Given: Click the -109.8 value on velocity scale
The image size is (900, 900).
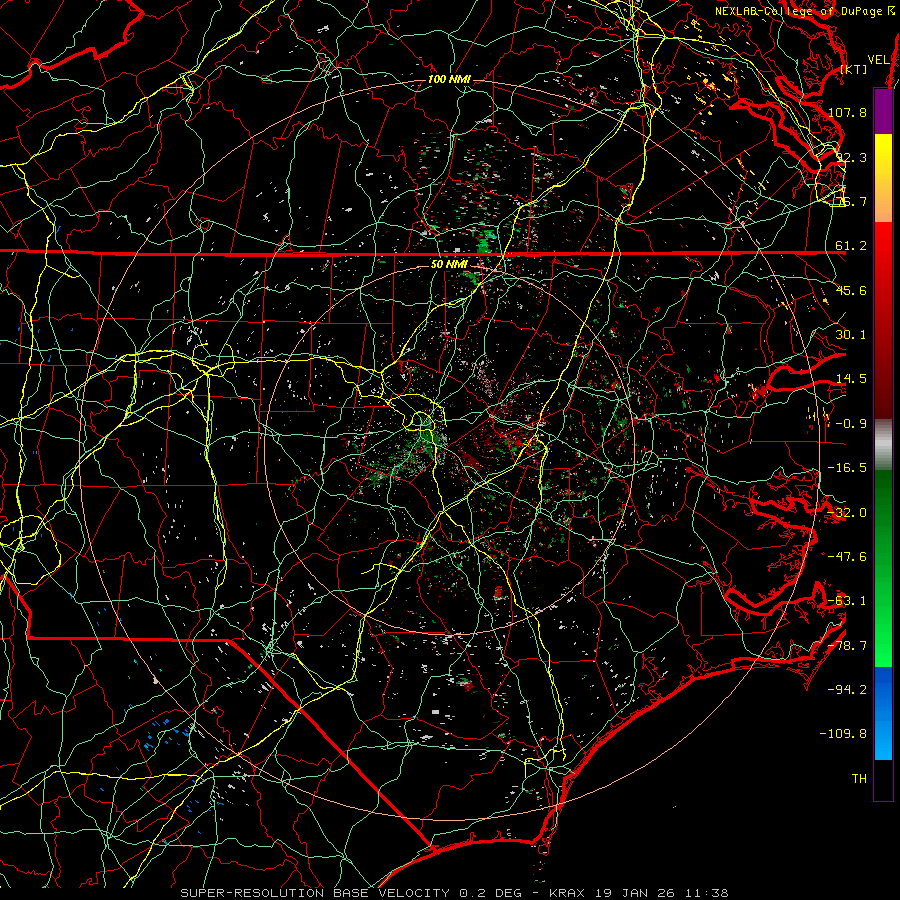Looking at the screenshot, I should (844, 734).
